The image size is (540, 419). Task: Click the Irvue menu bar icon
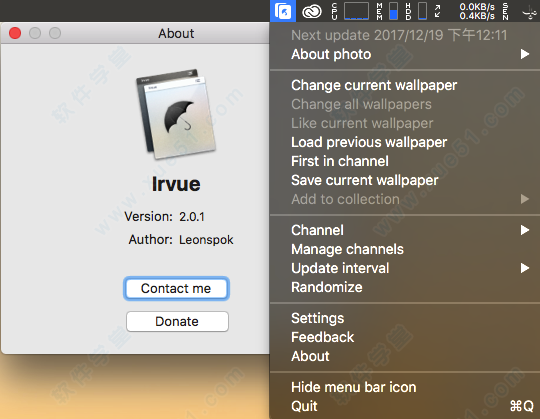coord(283,11)
